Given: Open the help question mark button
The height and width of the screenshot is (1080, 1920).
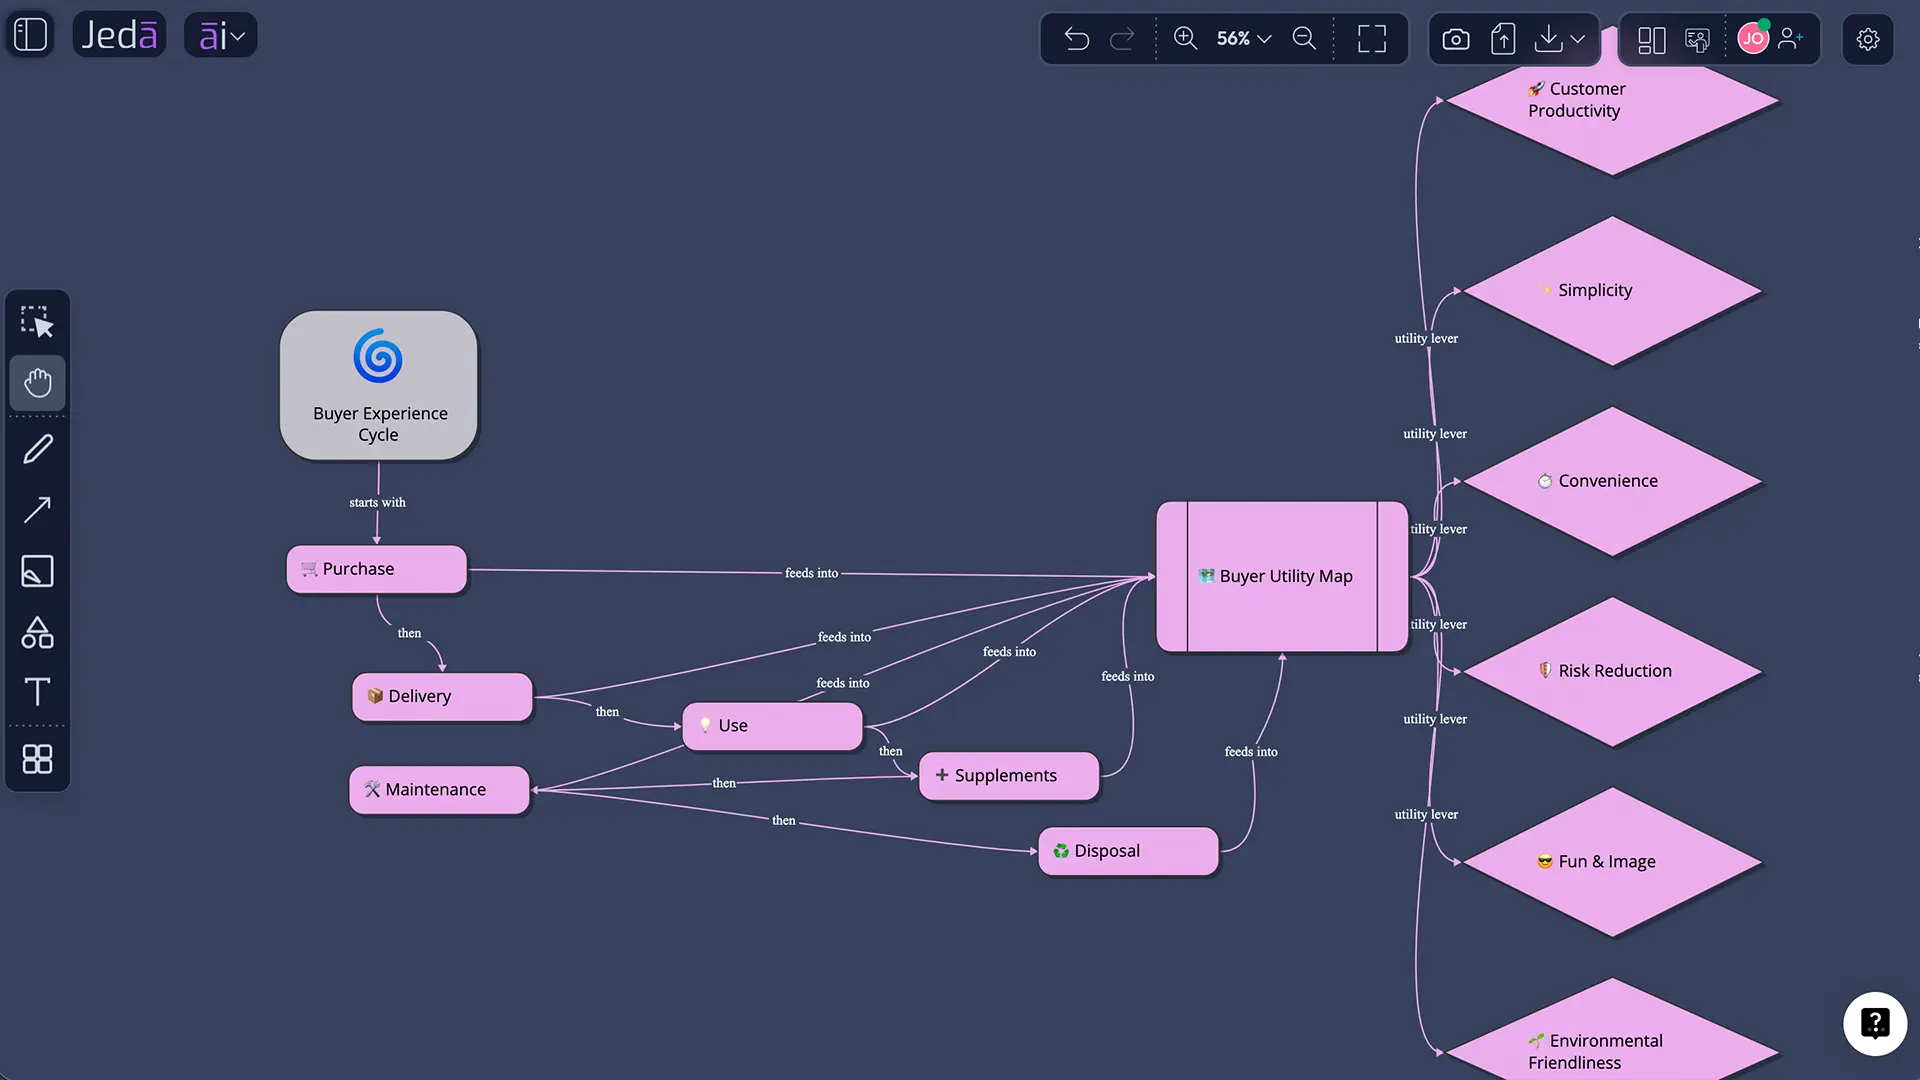Looking at the screenshot, I should (1875, 1023).
